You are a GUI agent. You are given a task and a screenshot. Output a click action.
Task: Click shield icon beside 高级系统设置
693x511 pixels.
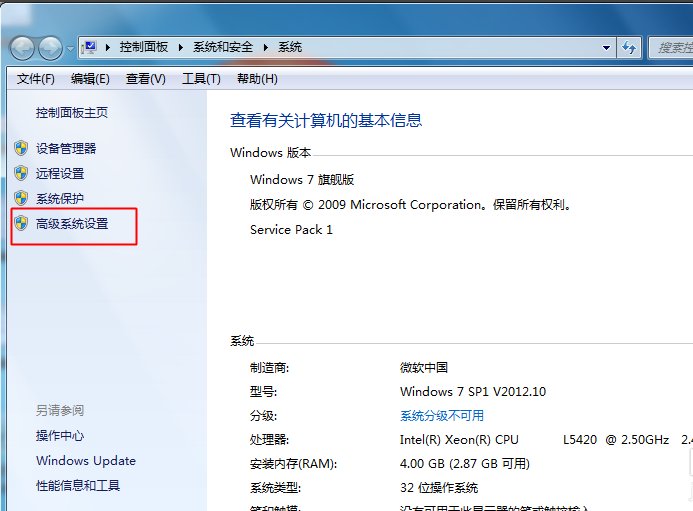(21, 223)
